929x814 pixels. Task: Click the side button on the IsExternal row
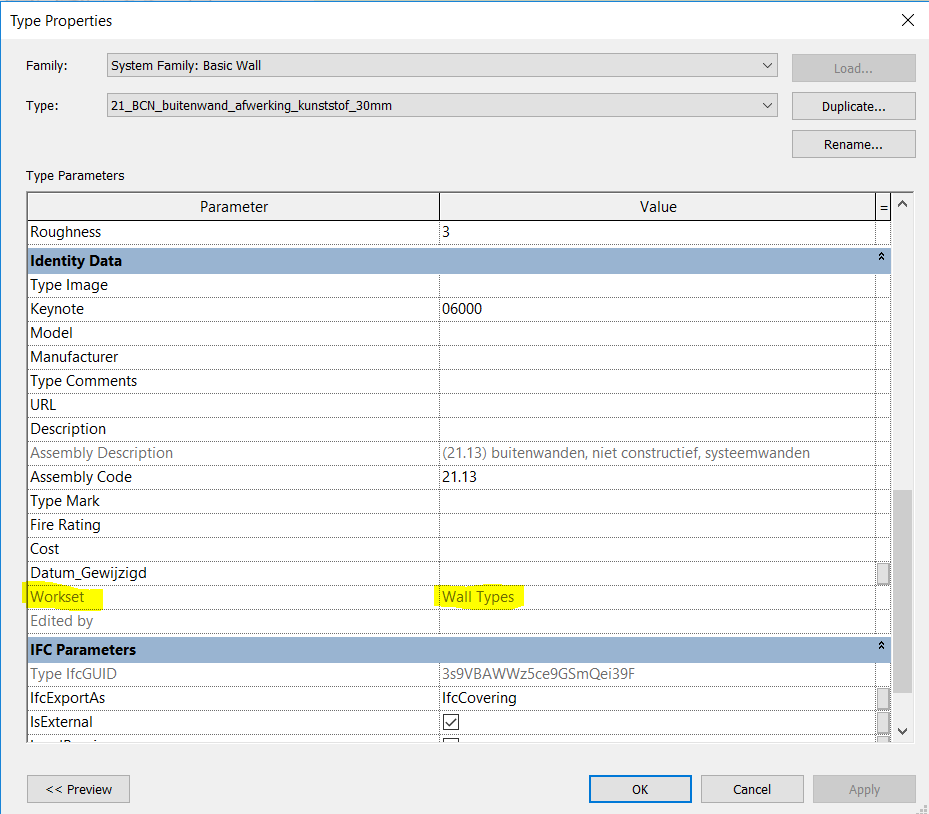tap(881, 721)
